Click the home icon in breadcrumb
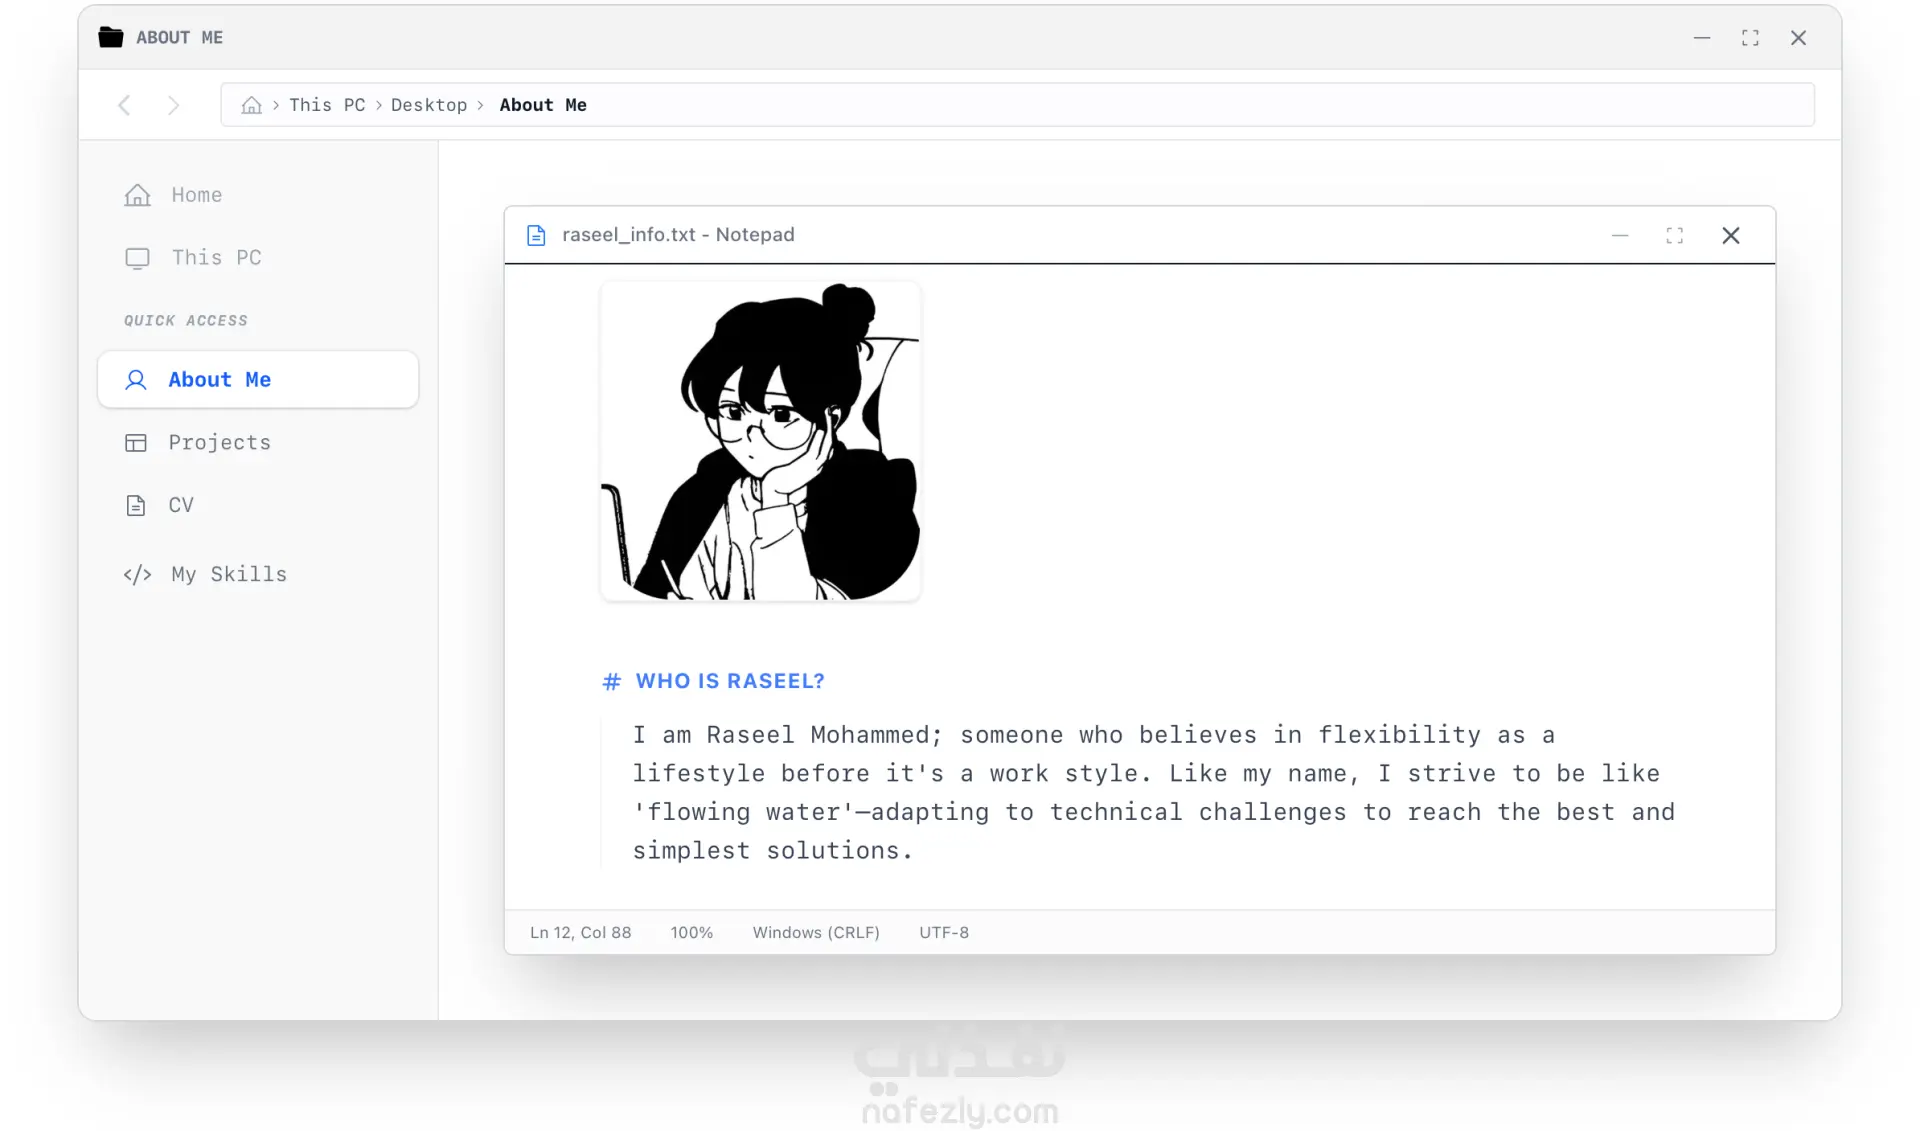The image size is (1920, 1131). pyautogui.click(x=251, y=105)
